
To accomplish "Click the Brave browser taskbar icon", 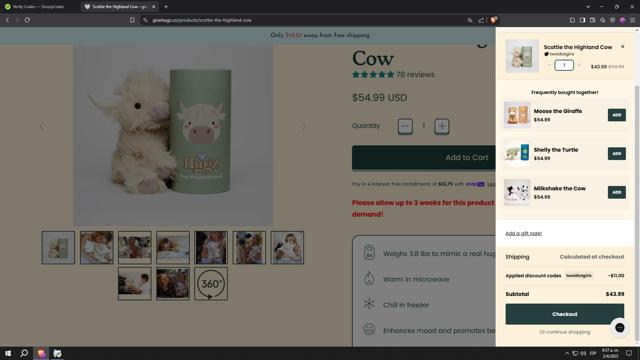I will [41, 353].
